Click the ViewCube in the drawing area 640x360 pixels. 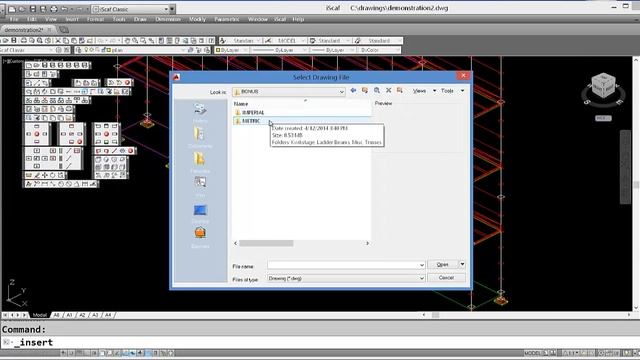click(603, 87)
